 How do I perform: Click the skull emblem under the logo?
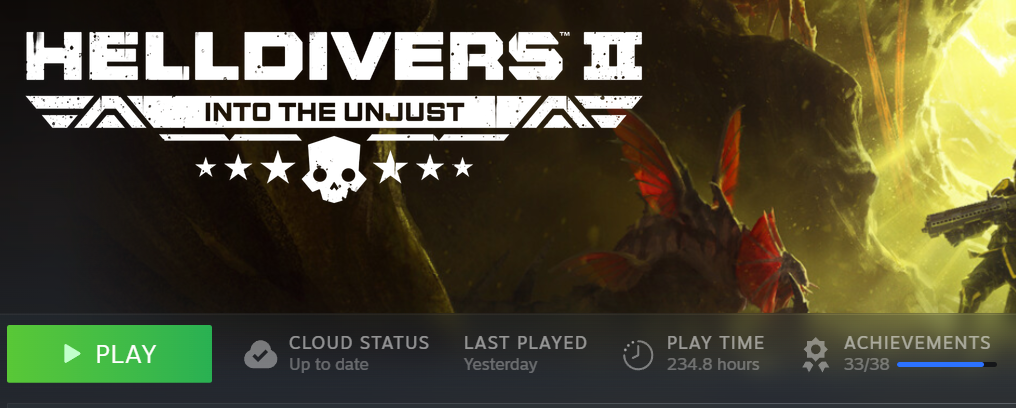[334, 170]
